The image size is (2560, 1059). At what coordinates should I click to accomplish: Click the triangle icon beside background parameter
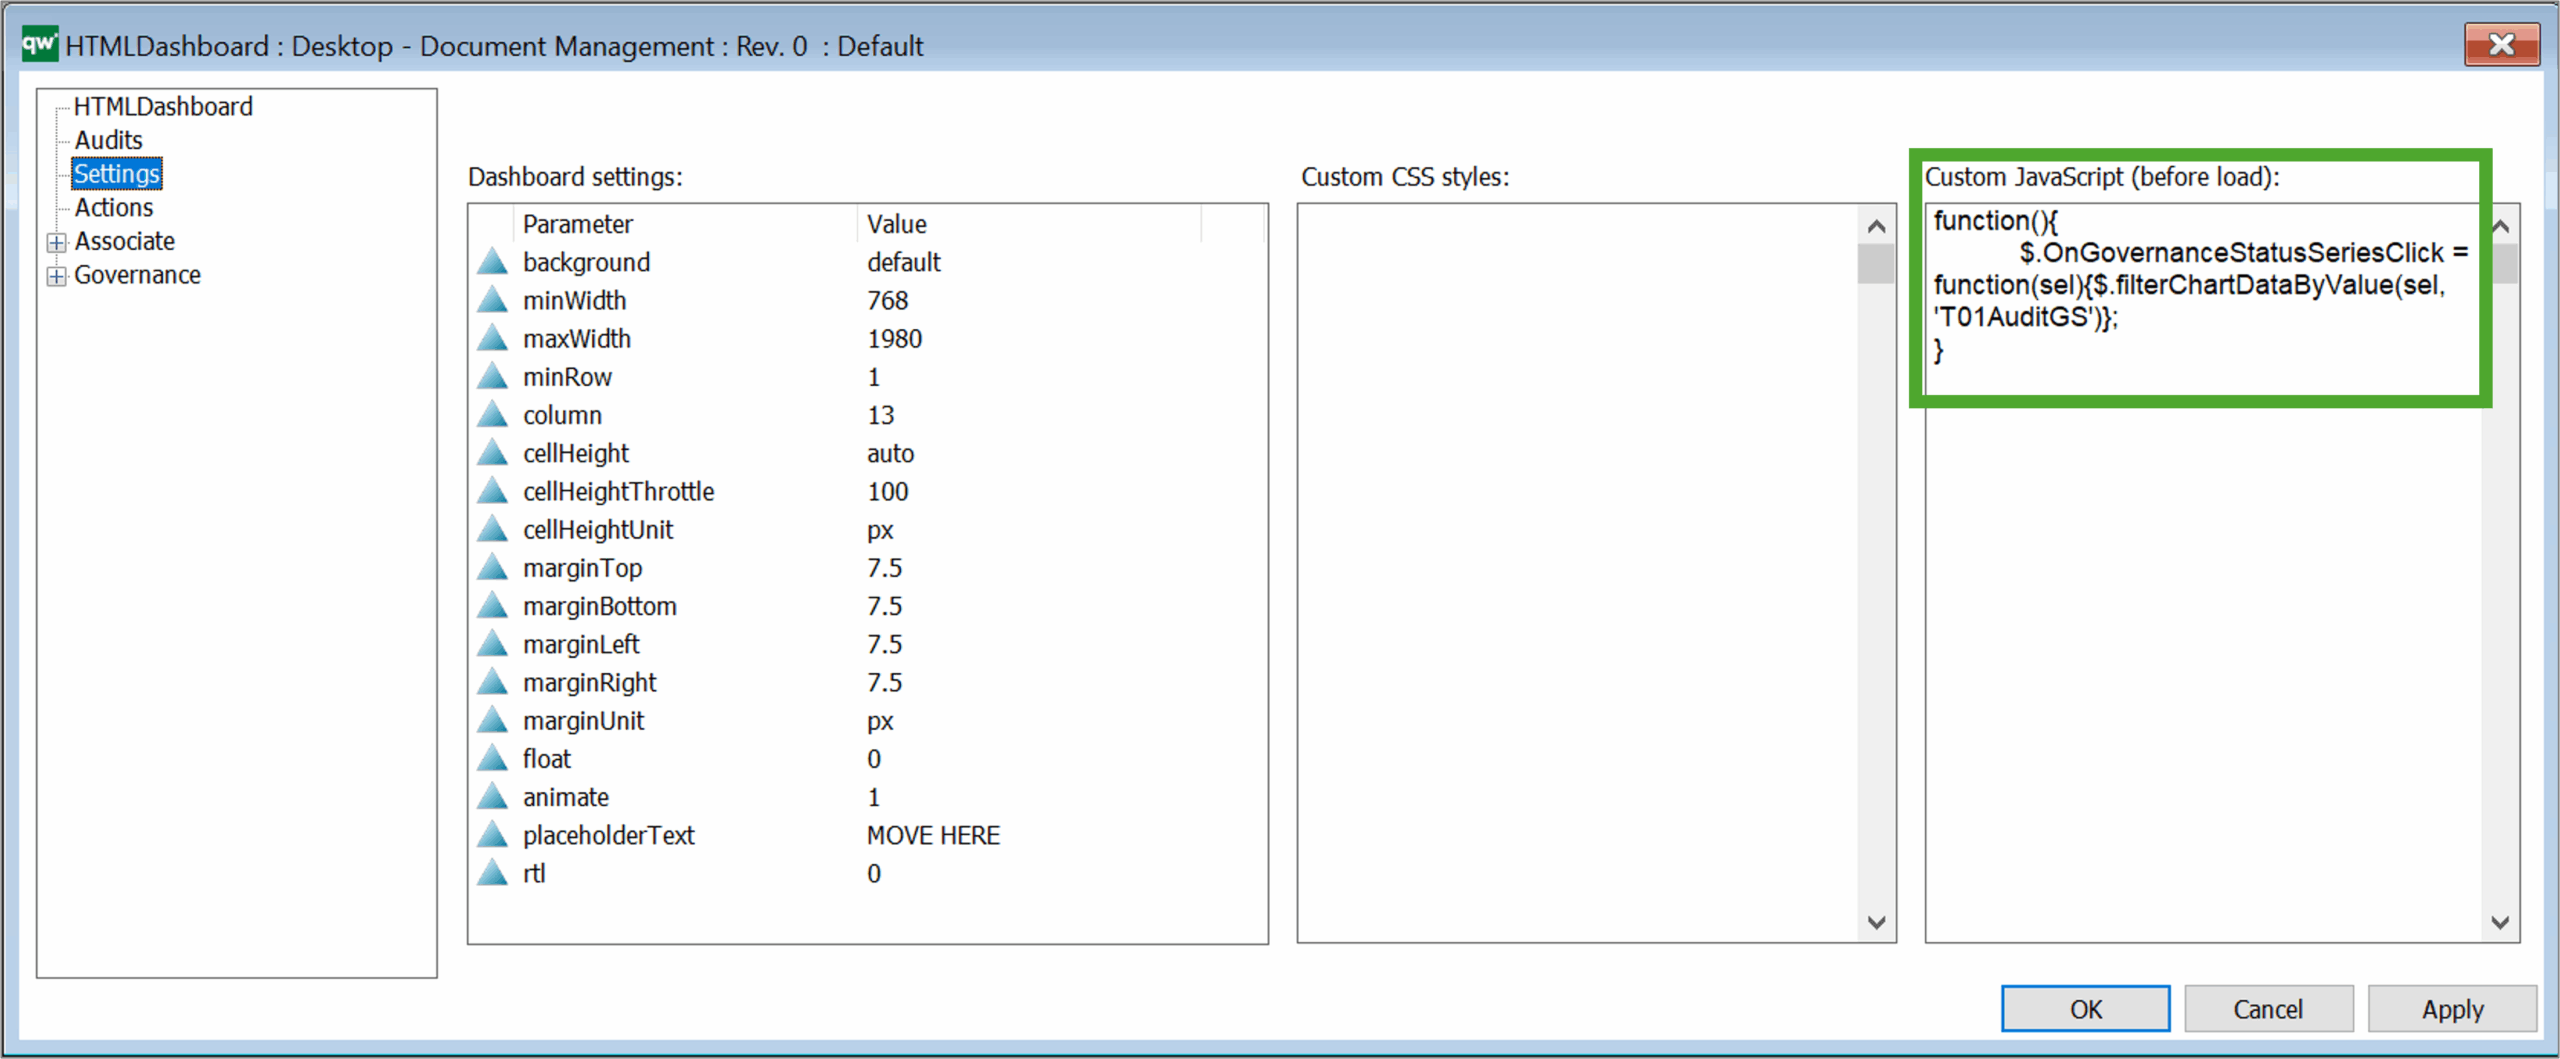[x=492, y=262]
